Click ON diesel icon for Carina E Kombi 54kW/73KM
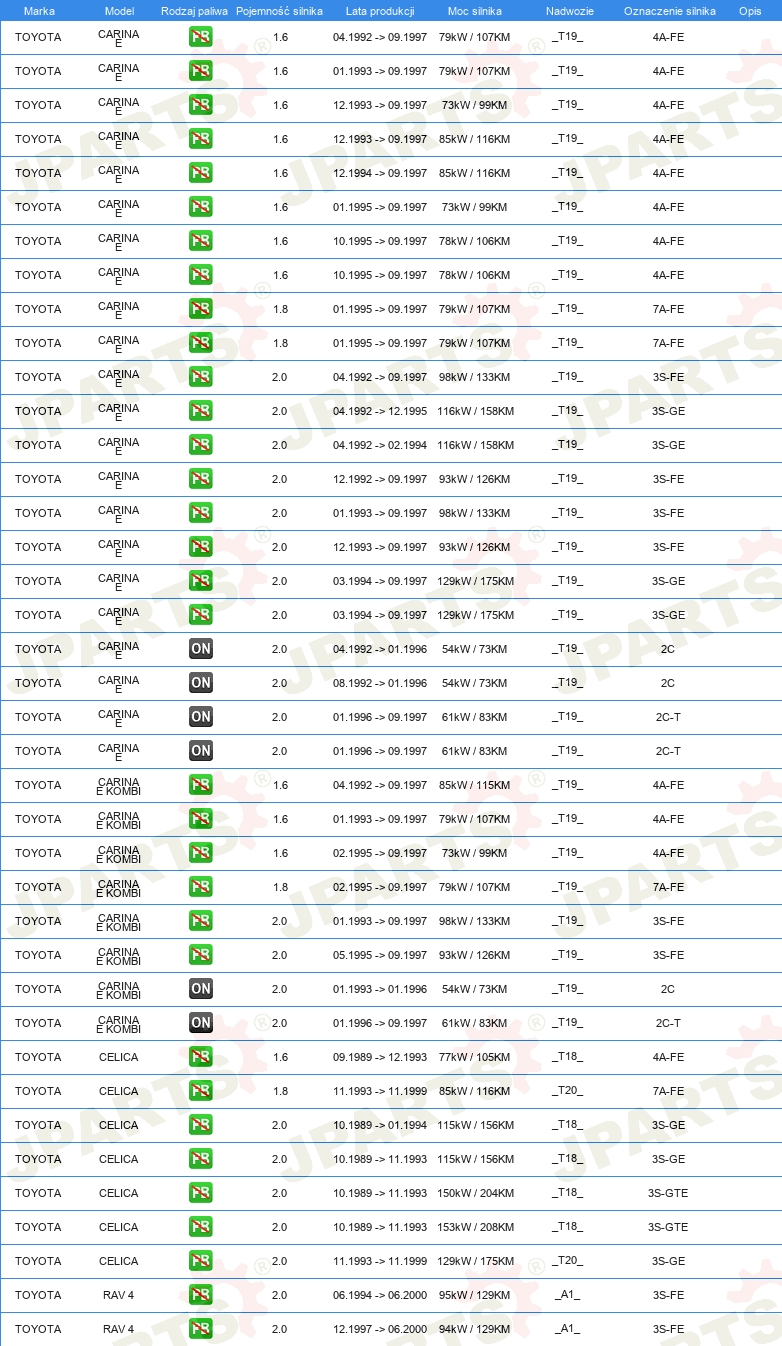The height and width of the screenshot is (1346, 782). [200, 989]
